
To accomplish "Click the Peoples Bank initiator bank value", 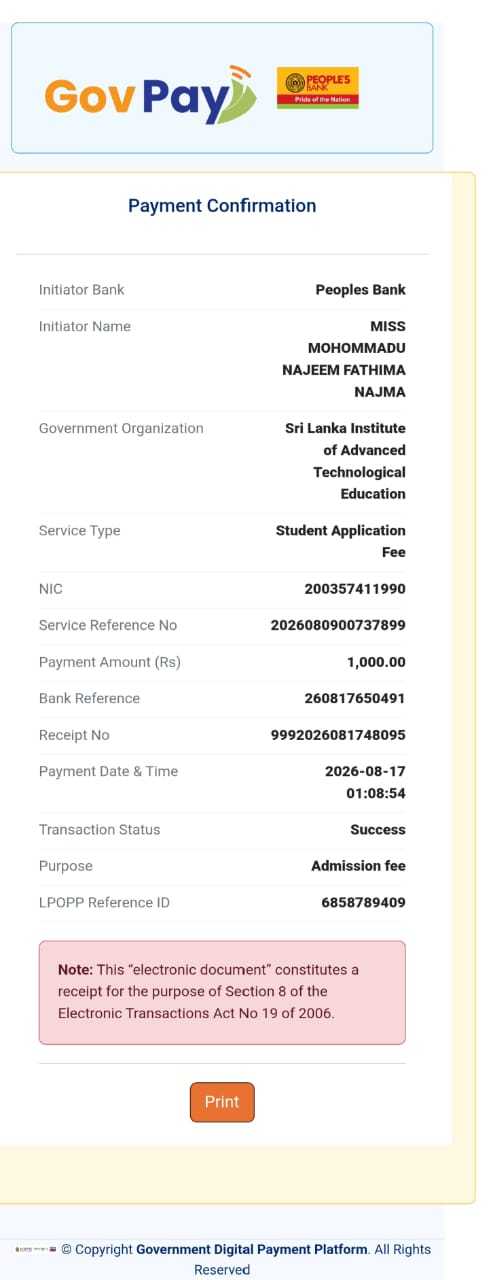I will [x=360, y=290].
